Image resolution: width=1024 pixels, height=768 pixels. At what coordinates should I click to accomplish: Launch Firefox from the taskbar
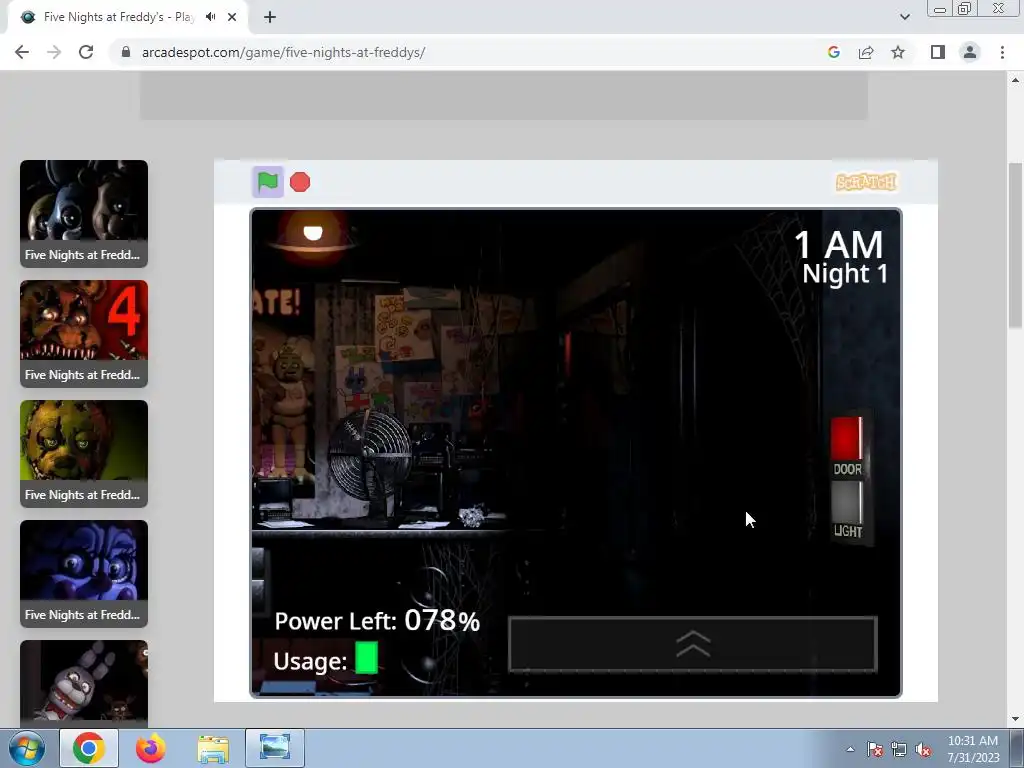(x=150, y=748)
